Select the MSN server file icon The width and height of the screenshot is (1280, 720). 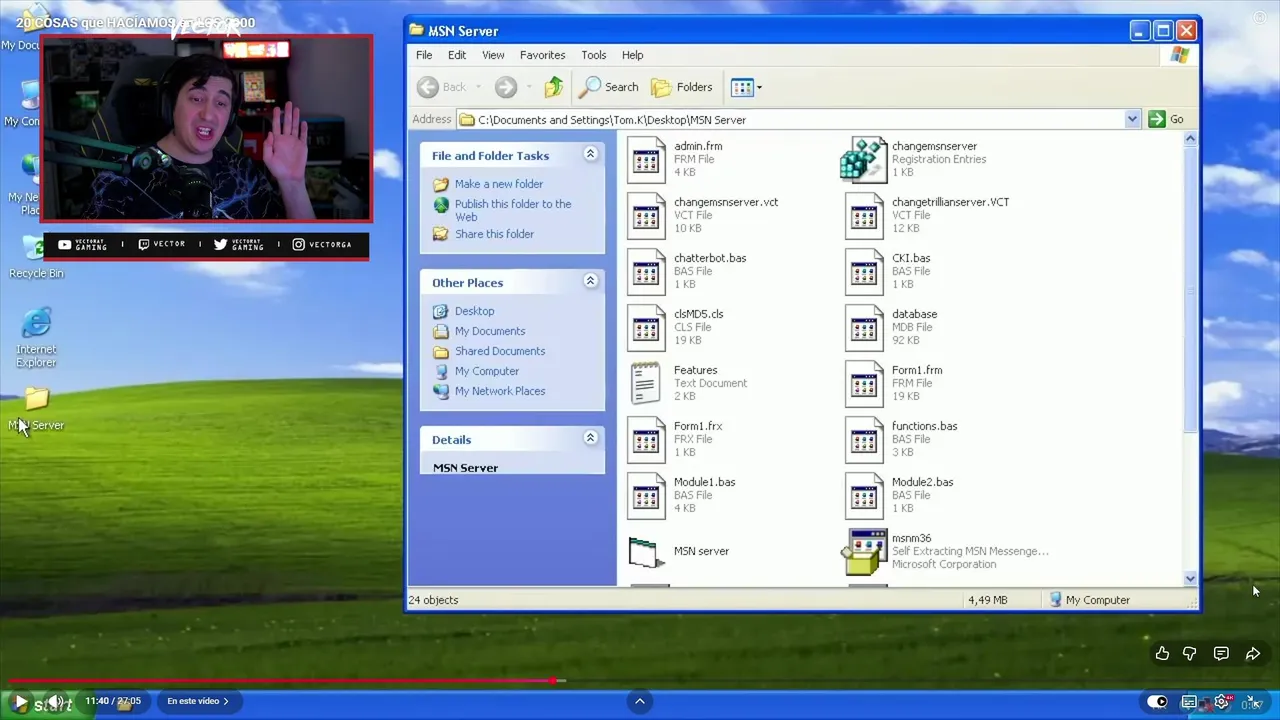tap(646, 552)
